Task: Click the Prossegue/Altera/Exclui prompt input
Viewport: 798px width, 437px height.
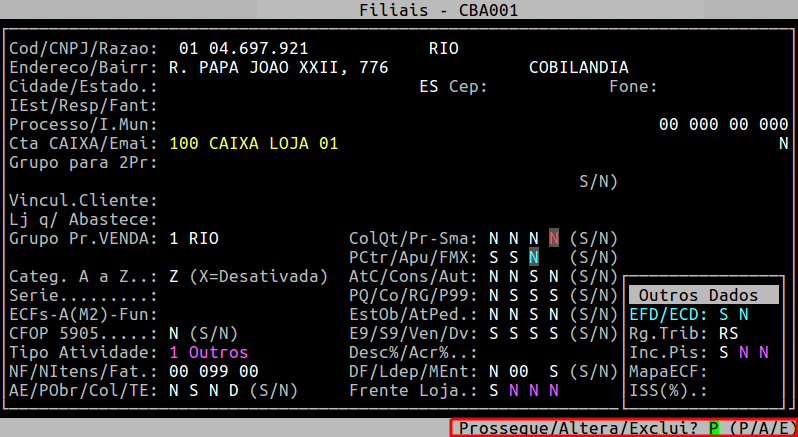Action: pos(714,428)
